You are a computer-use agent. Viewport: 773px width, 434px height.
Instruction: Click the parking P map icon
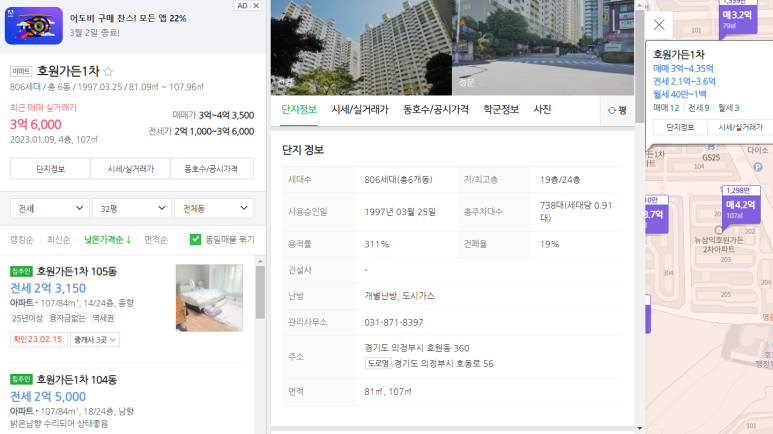758,167
